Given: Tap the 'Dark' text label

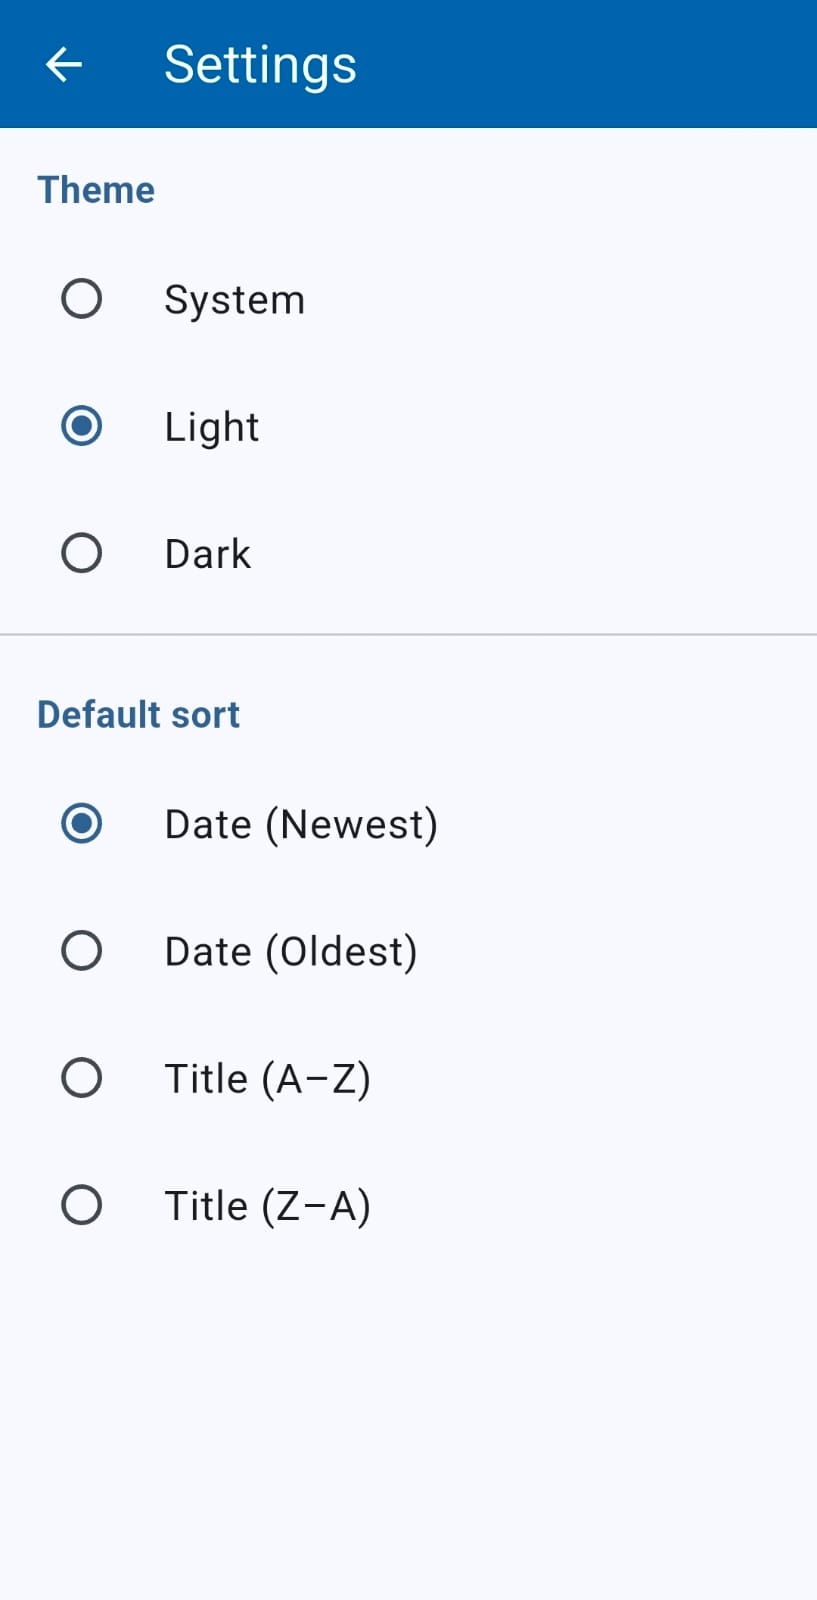Looking at the screenshot, I should click(207, 554).
